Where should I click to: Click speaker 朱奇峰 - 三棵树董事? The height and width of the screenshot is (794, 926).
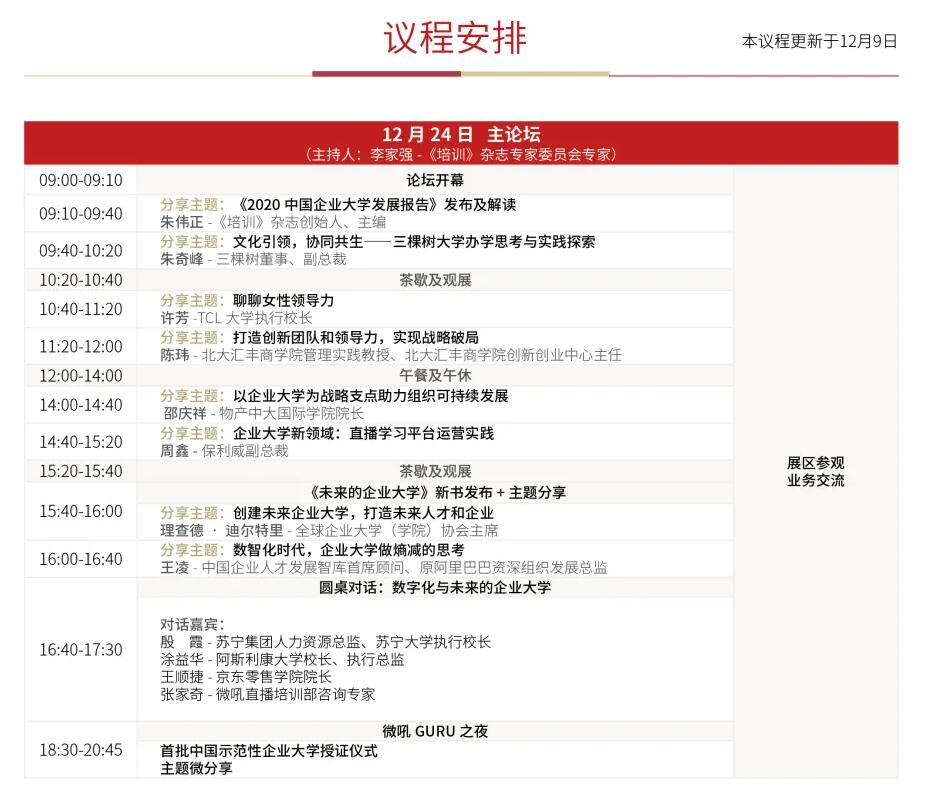(x=249, y=259)
